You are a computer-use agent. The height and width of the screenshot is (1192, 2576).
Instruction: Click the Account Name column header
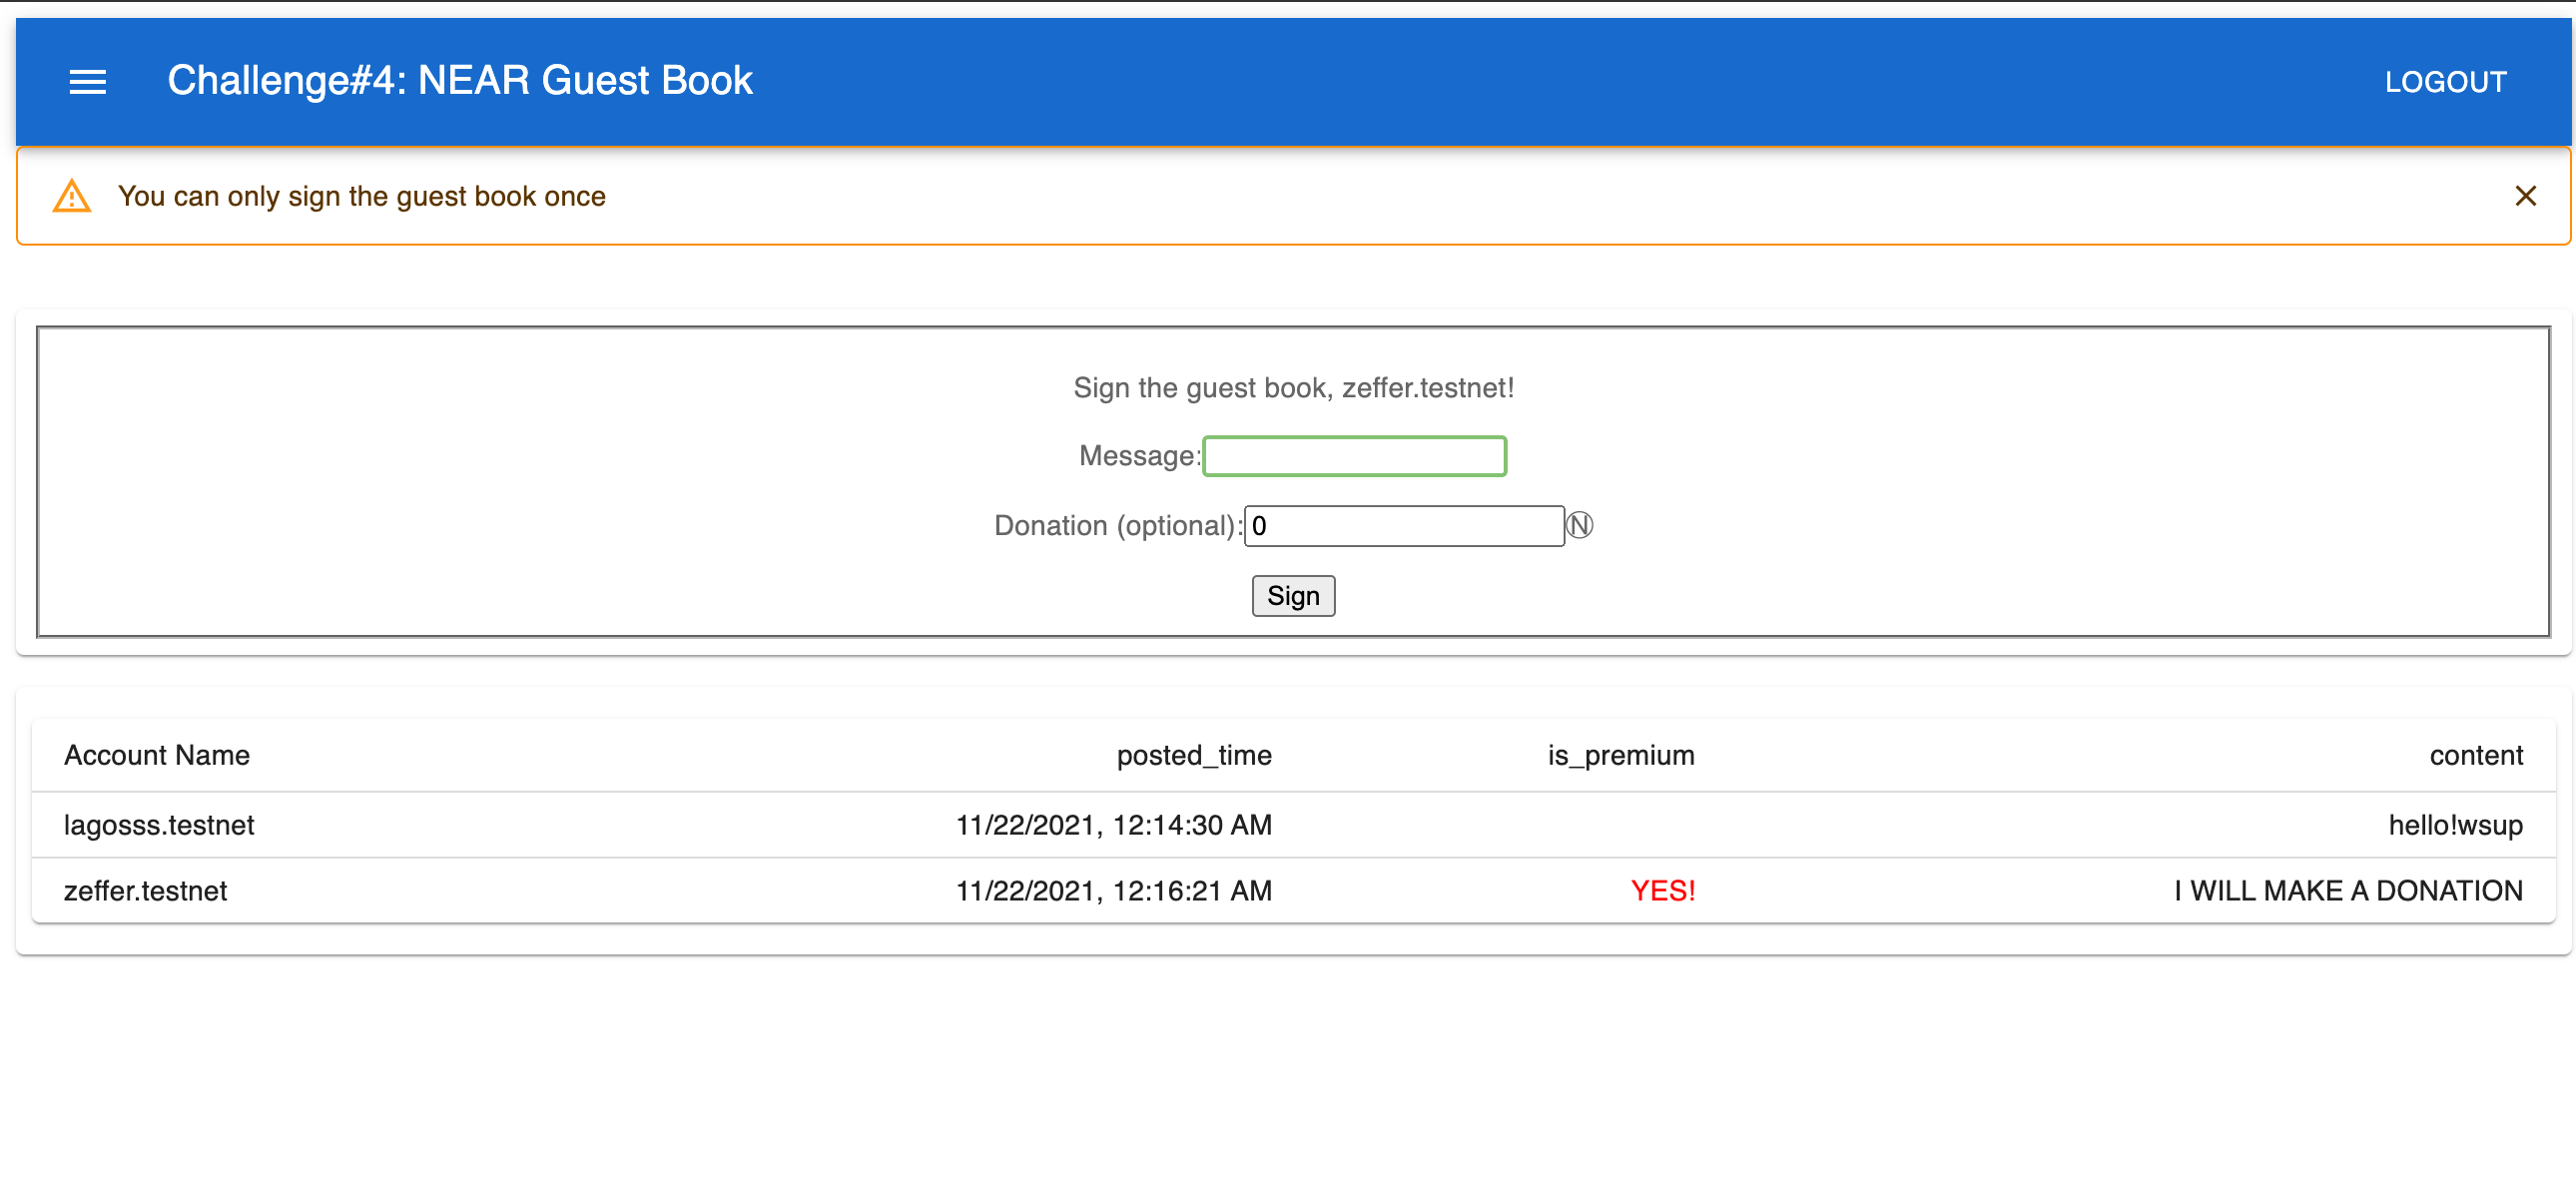[x=157, y=755]
